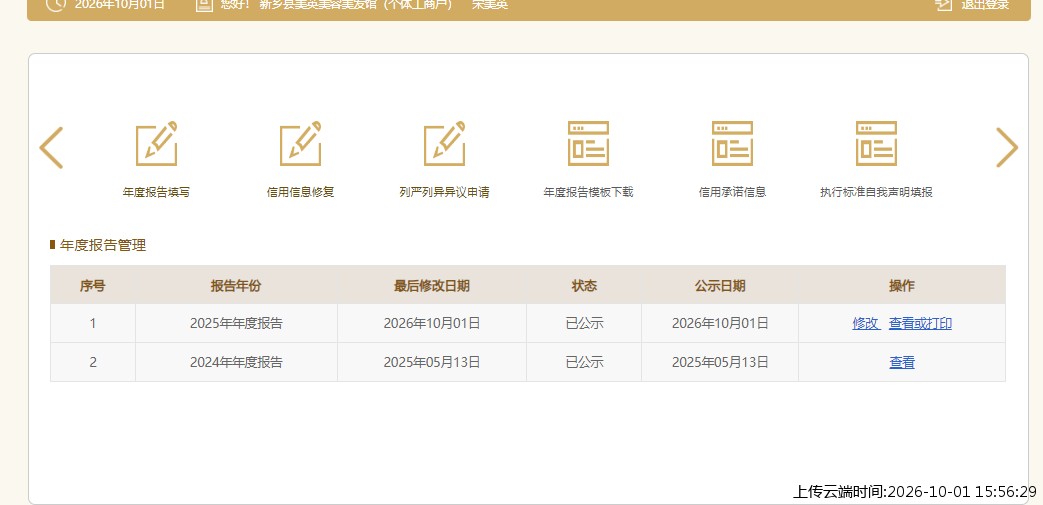Select the 2025年年度报告 row cell
This screenshot has height=505, width=1043.
[236, 324]
